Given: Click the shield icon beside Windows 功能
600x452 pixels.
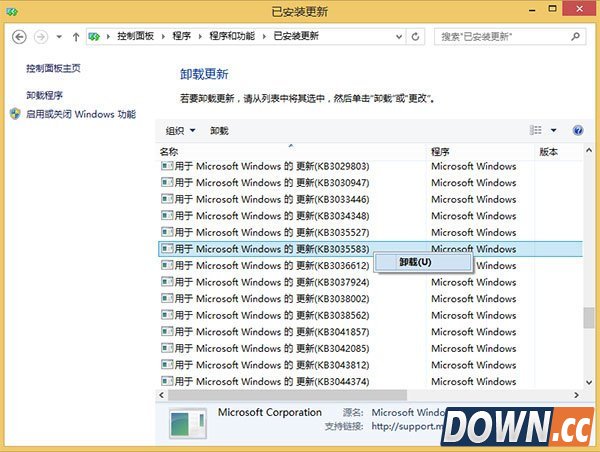Looking at the screenshot, I should (15, 114).
